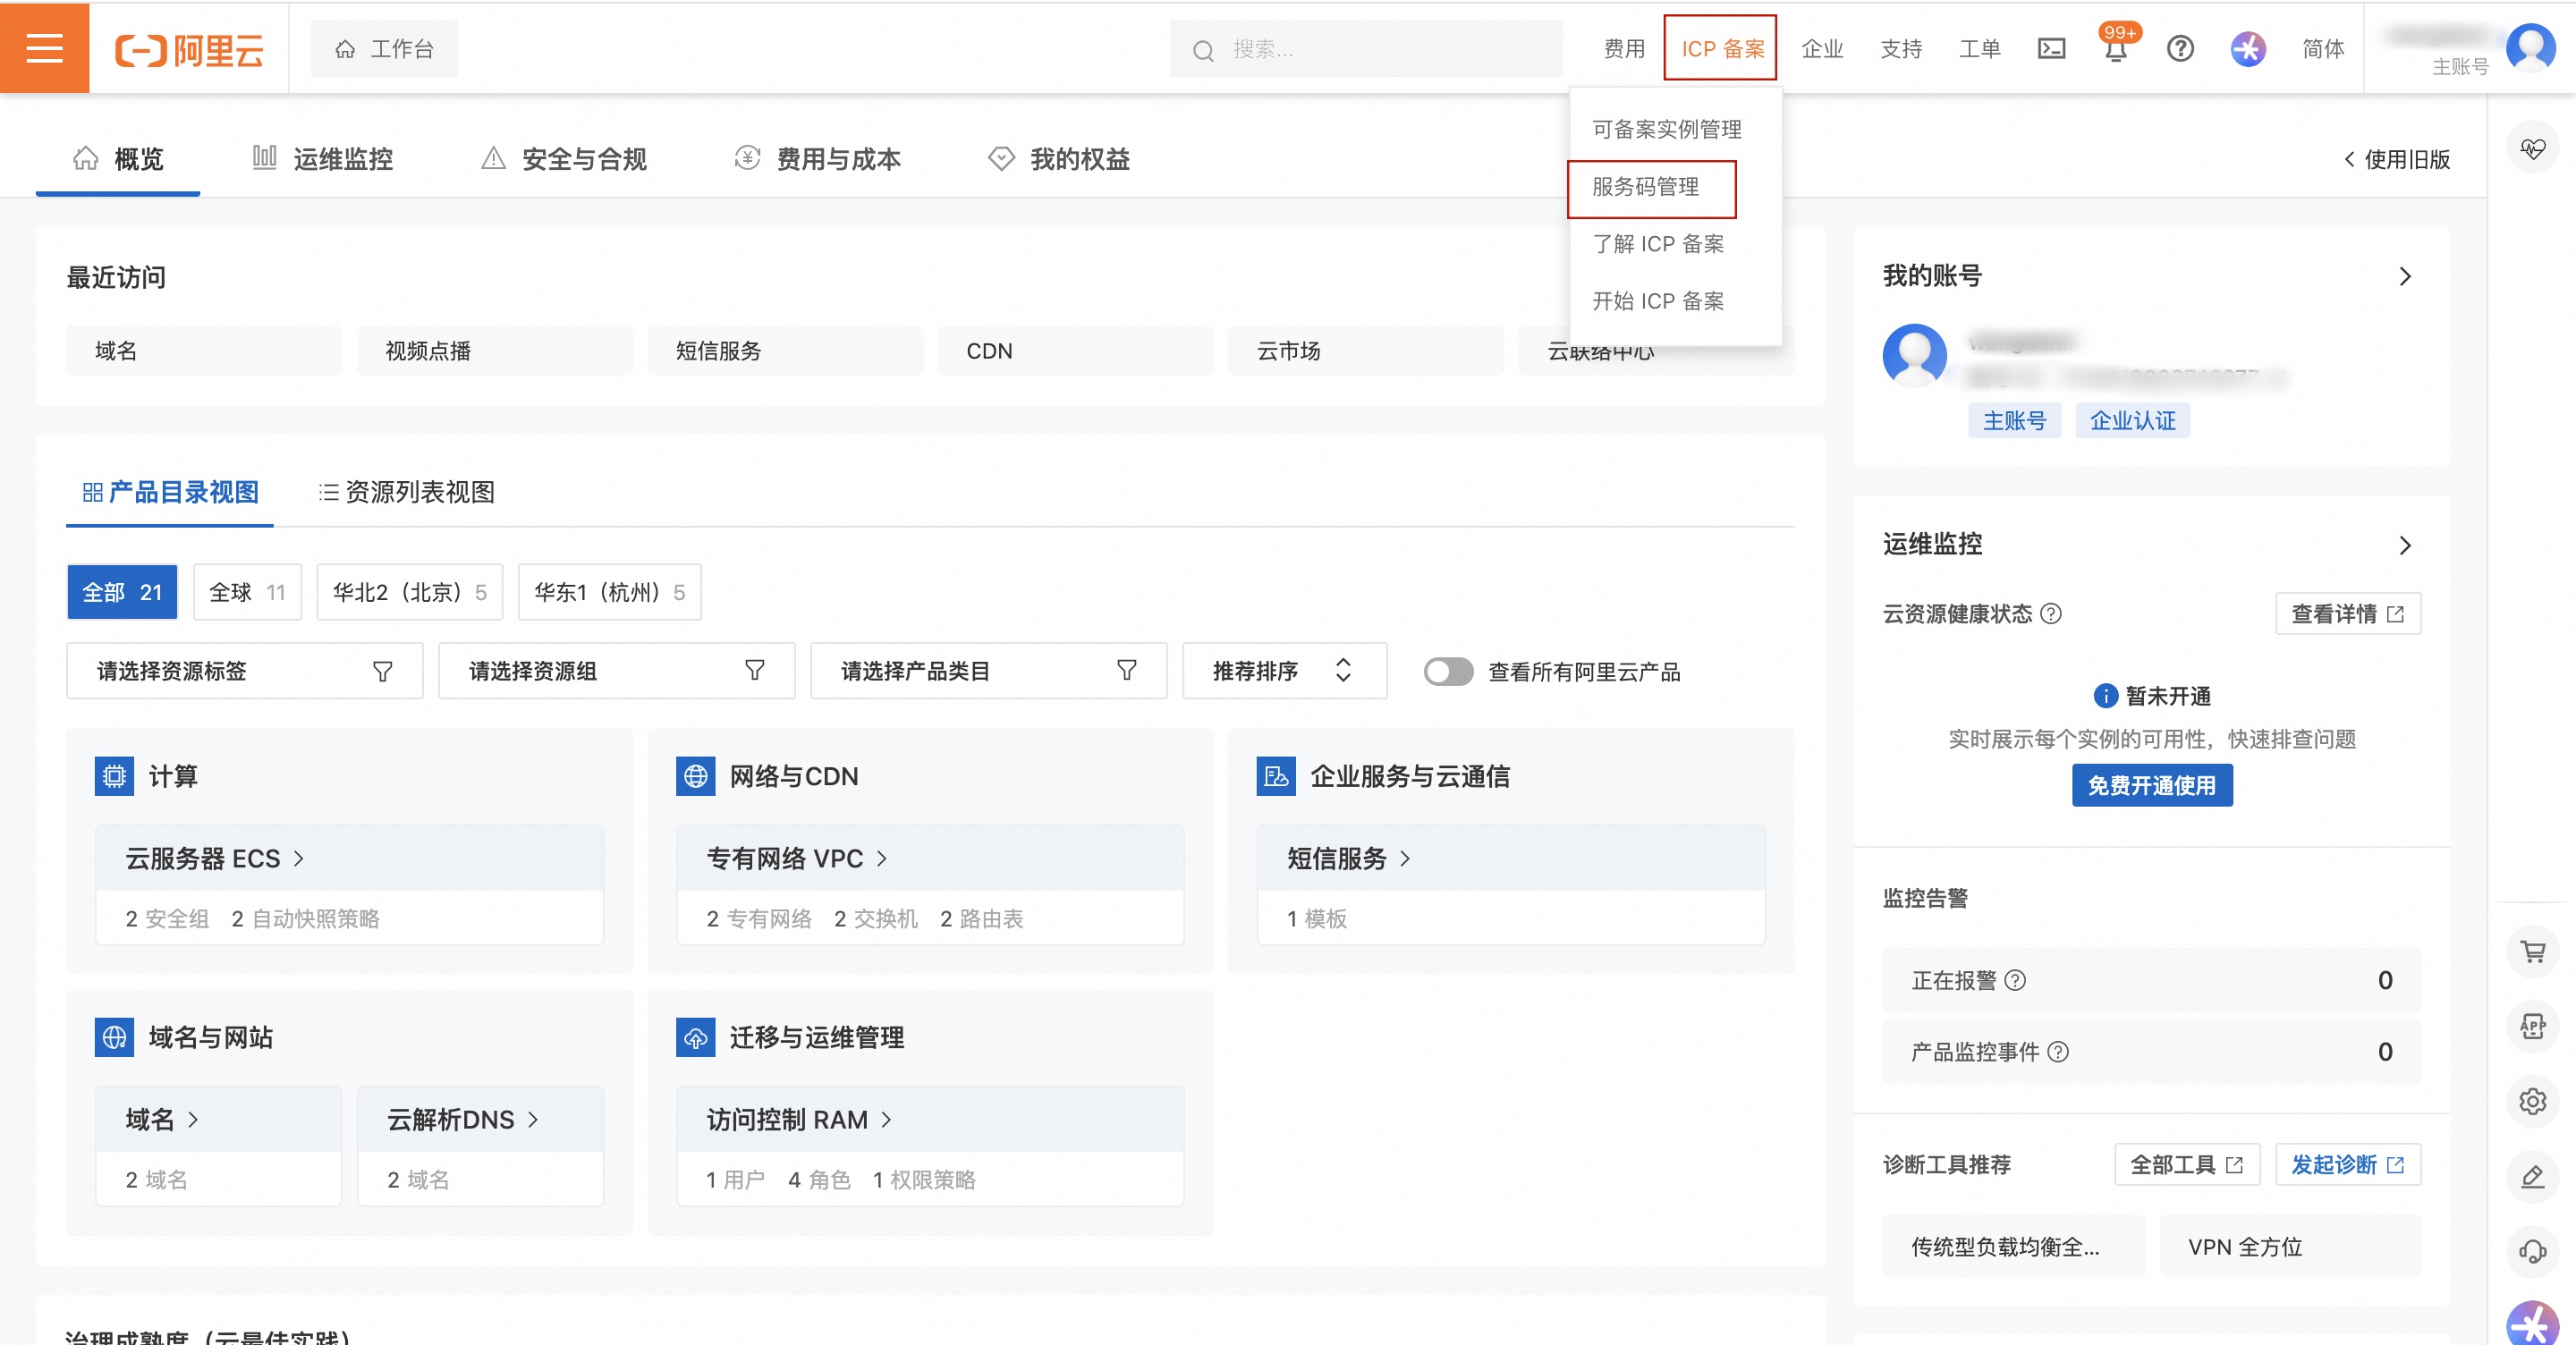Screen dimensions: 2576x1345
Task: Click help icon next to 正在报警
Action: click(2016, 980)
